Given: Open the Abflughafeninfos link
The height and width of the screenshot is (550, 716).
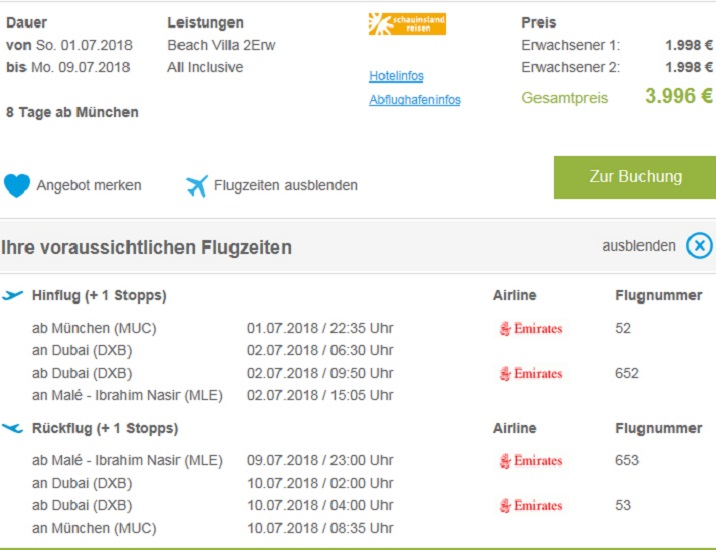Looking at the screenshot, I should pos(414,100).
